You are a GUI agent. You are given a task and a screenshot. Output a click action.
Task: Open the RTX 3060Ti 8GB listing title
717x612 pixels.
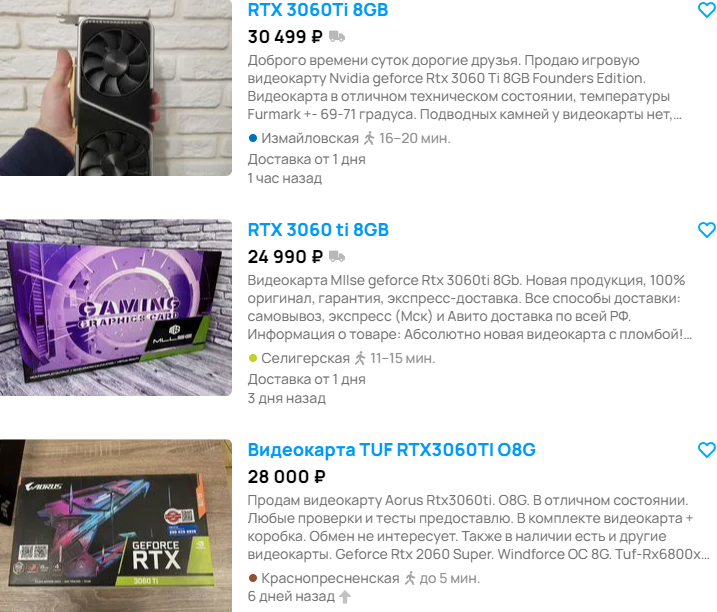click(x=318, y=10)
